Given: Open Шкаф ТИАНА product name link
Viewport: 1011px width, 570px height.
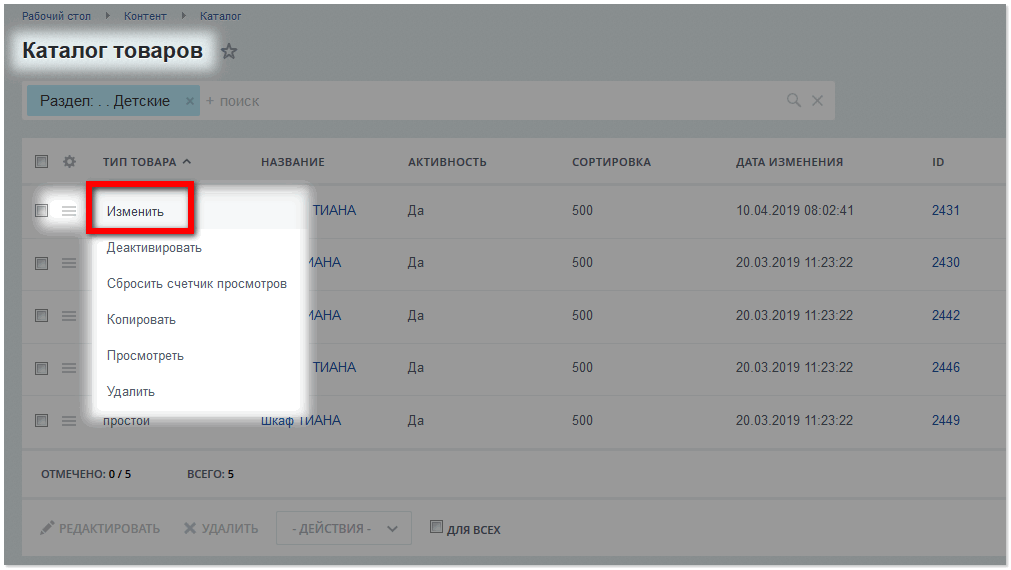Looking at the screenshot, I should pos(301,420).
